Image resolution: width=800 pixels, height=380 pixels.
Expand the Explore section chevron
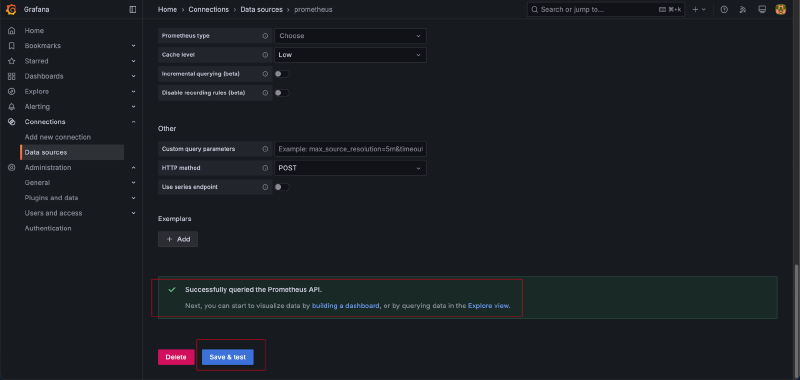click(x=133, y=92)
